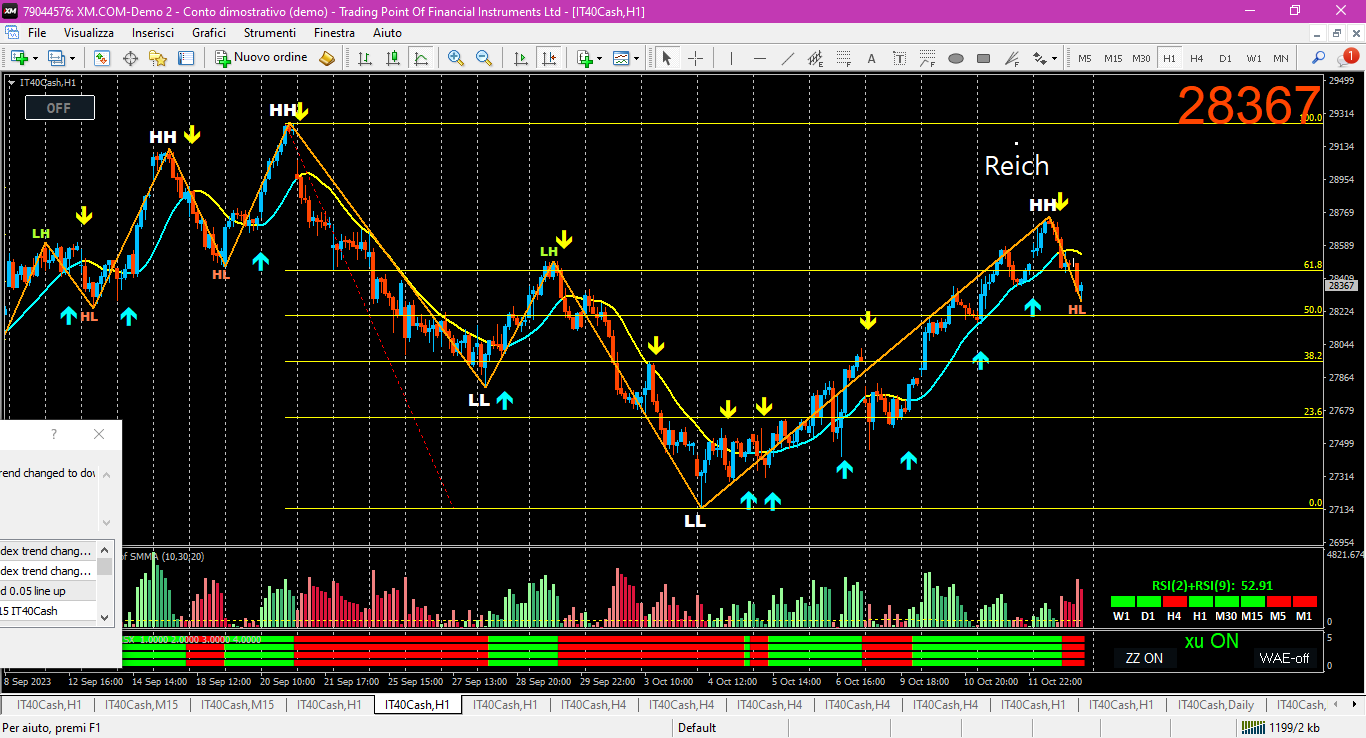This screenshot has height=738, width=1366.
Task: Open the Navigator folder-star icon
Action: [158, 58]
